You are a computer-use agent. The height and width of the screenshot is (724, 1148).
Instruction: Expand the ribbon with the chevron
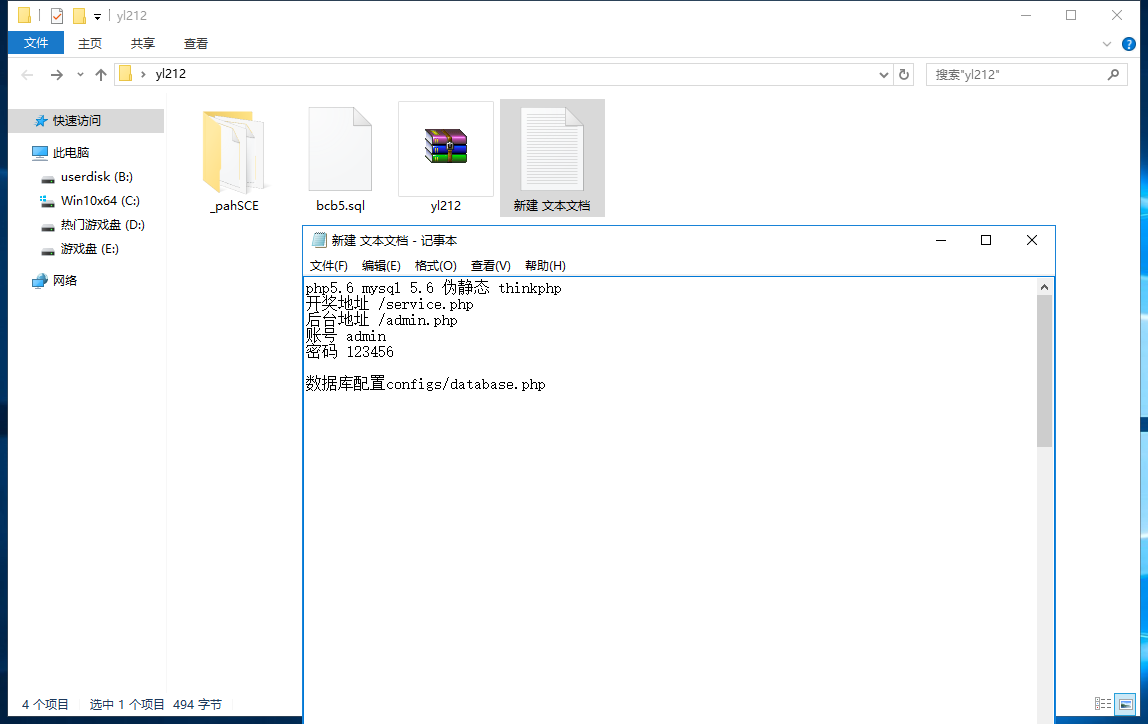click(x=1106, y=44)
